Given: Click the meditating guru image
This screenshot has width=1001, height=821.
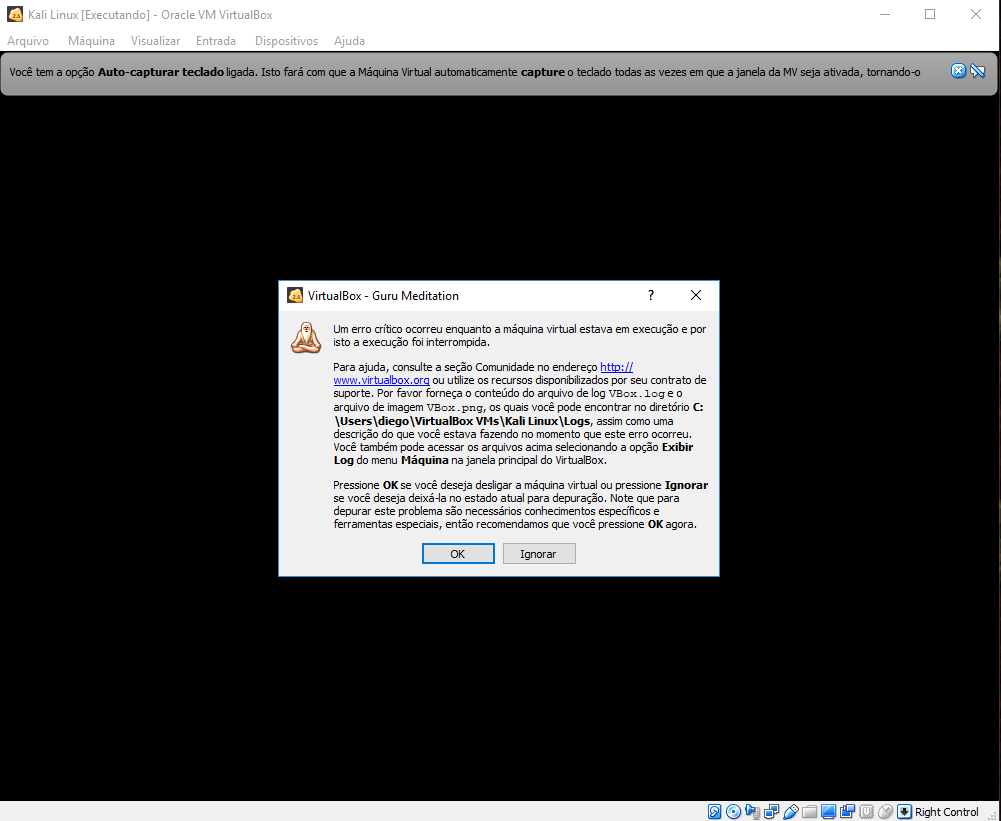Looking at the screenshot, I should (306, 338).
